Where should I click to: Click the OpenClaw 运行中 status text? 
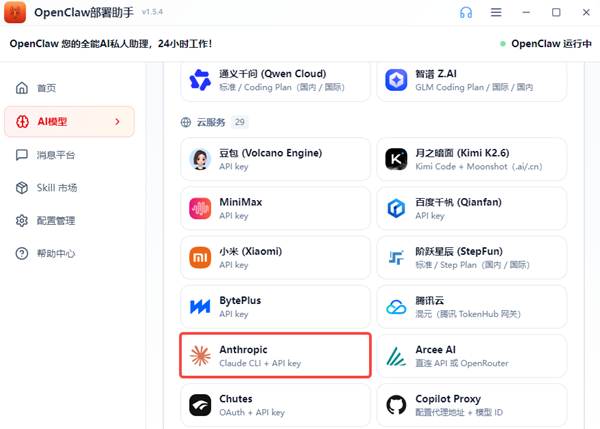tap(551, 44)
